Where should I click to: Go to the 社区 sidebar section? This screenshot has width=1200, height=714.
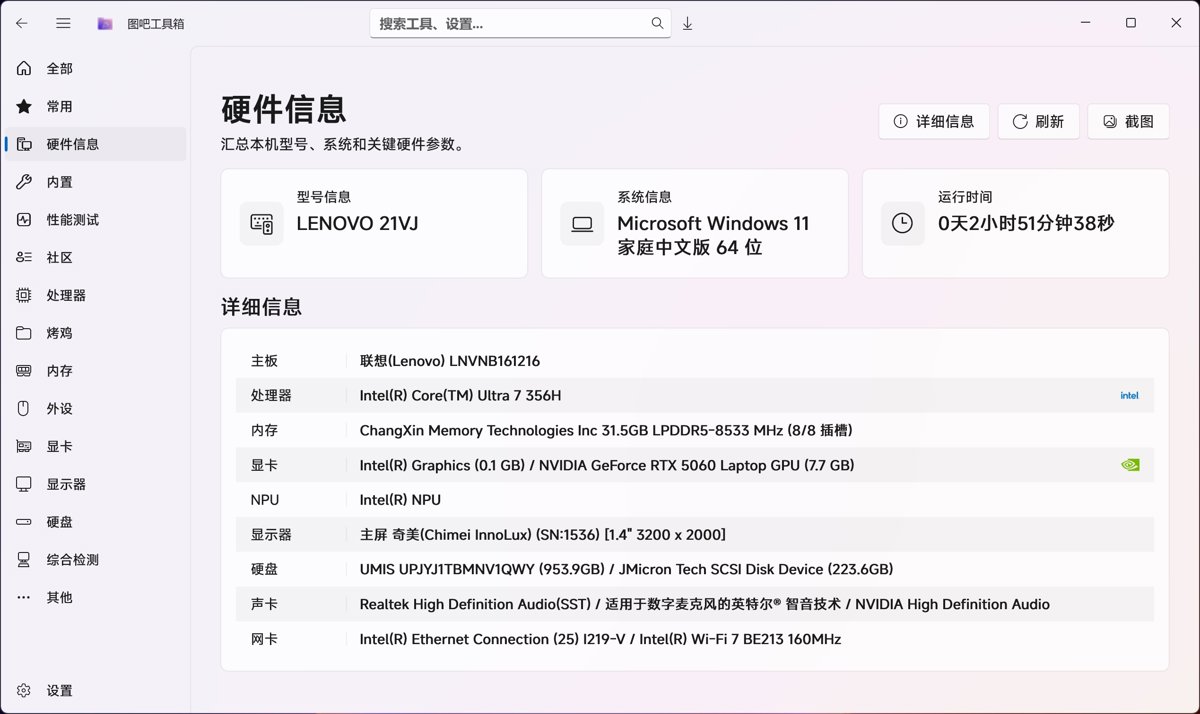[x=95, y=258]
